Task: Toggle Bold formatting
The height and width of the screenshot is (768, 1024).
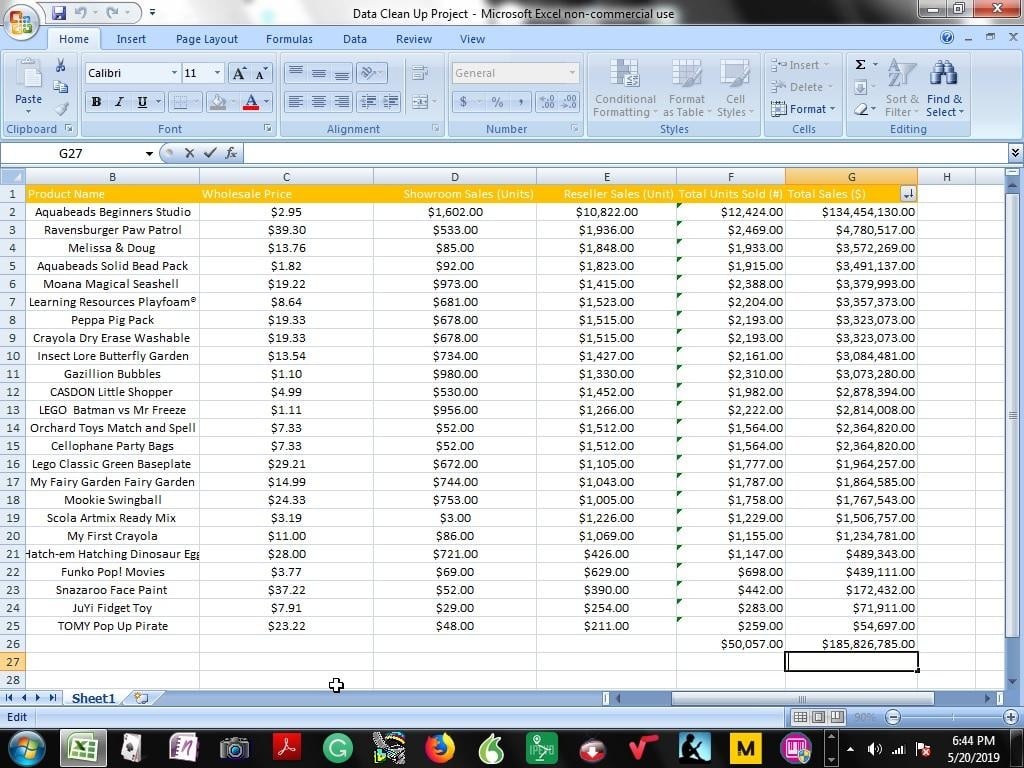Action: pos(96,102)
